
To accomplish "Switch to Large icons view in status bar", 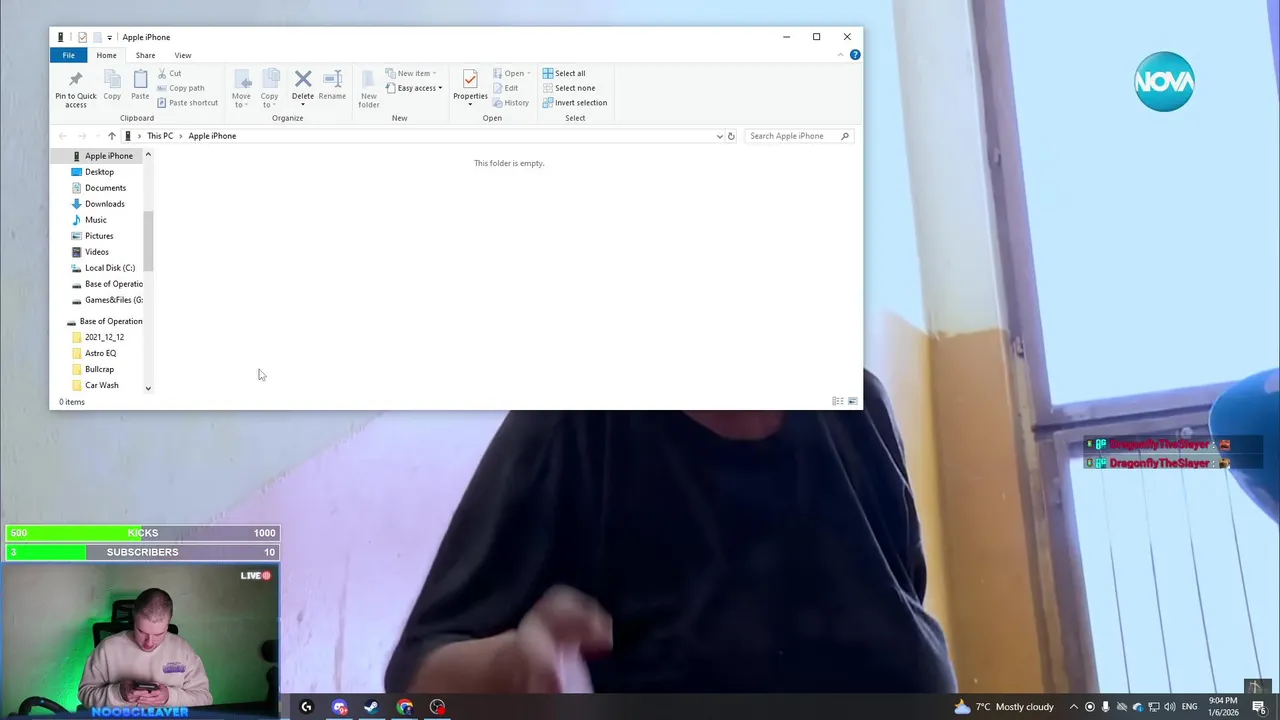I will pos(852,401).
